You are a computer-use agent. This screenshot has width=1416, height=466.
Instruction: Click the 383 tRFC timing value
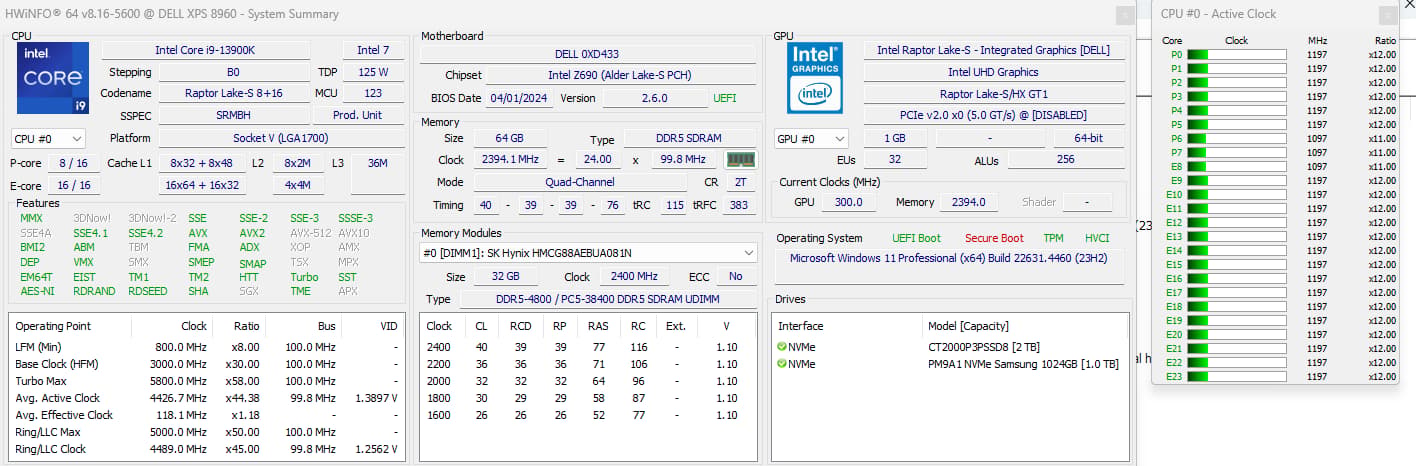pos(739,205)
